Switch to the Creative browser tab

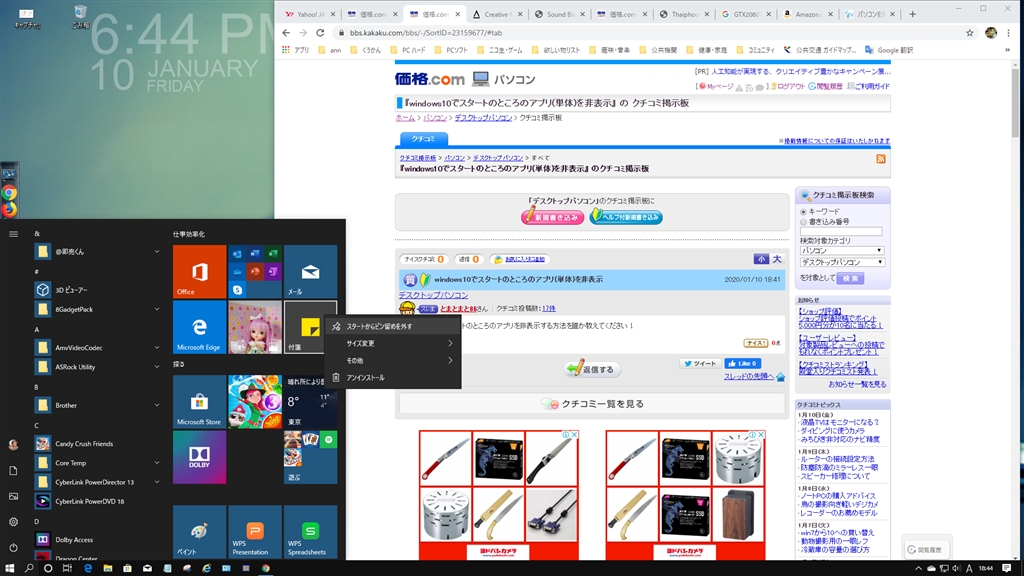496,14
